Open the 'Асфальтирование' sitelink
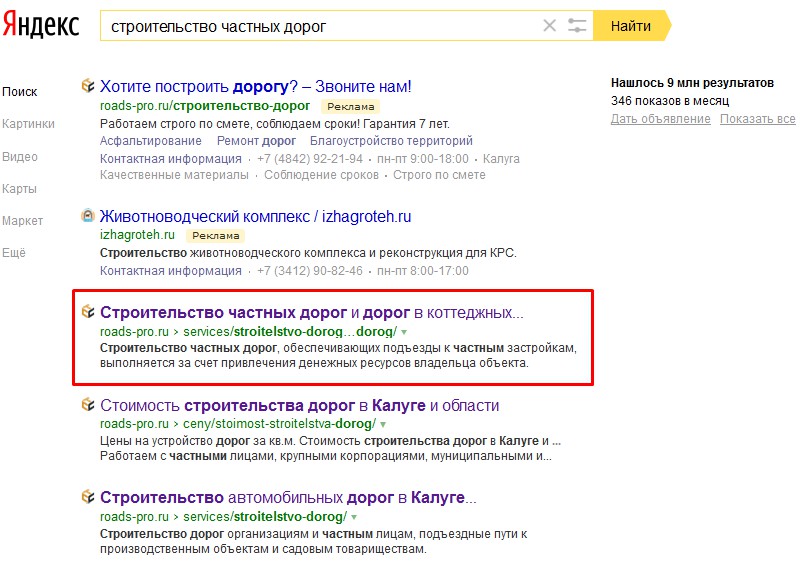802x561 pixels. 150,141
